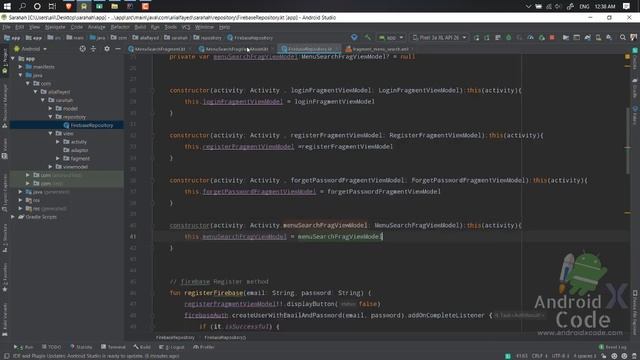Screen dimensions: 640x360
Task: Open the Event Log button
Action: coord(613,347)
